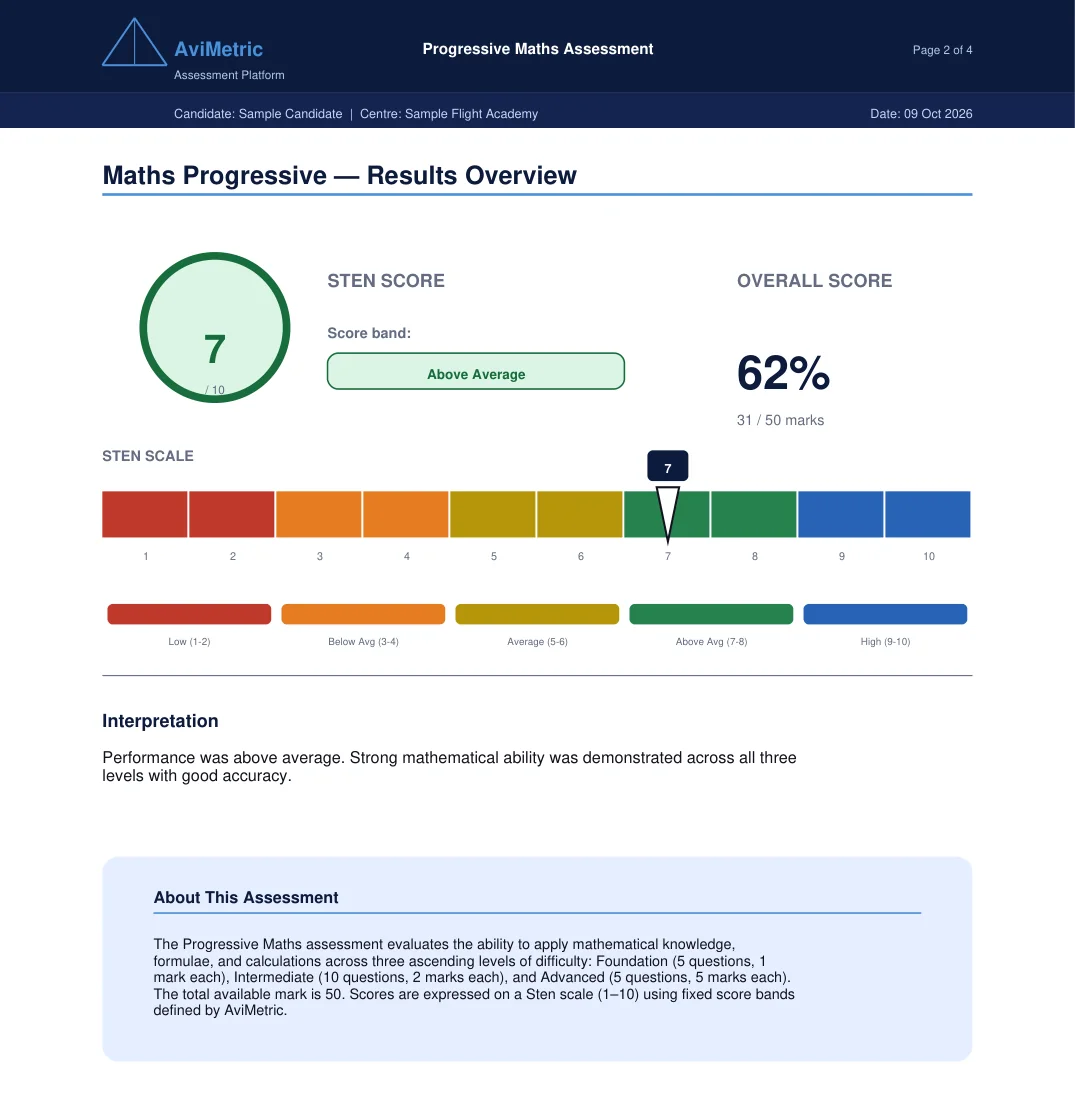Click the 'Average (5-6)' legend label
The width and height of the screenshot is (1075, 1099).
(538, 641)
